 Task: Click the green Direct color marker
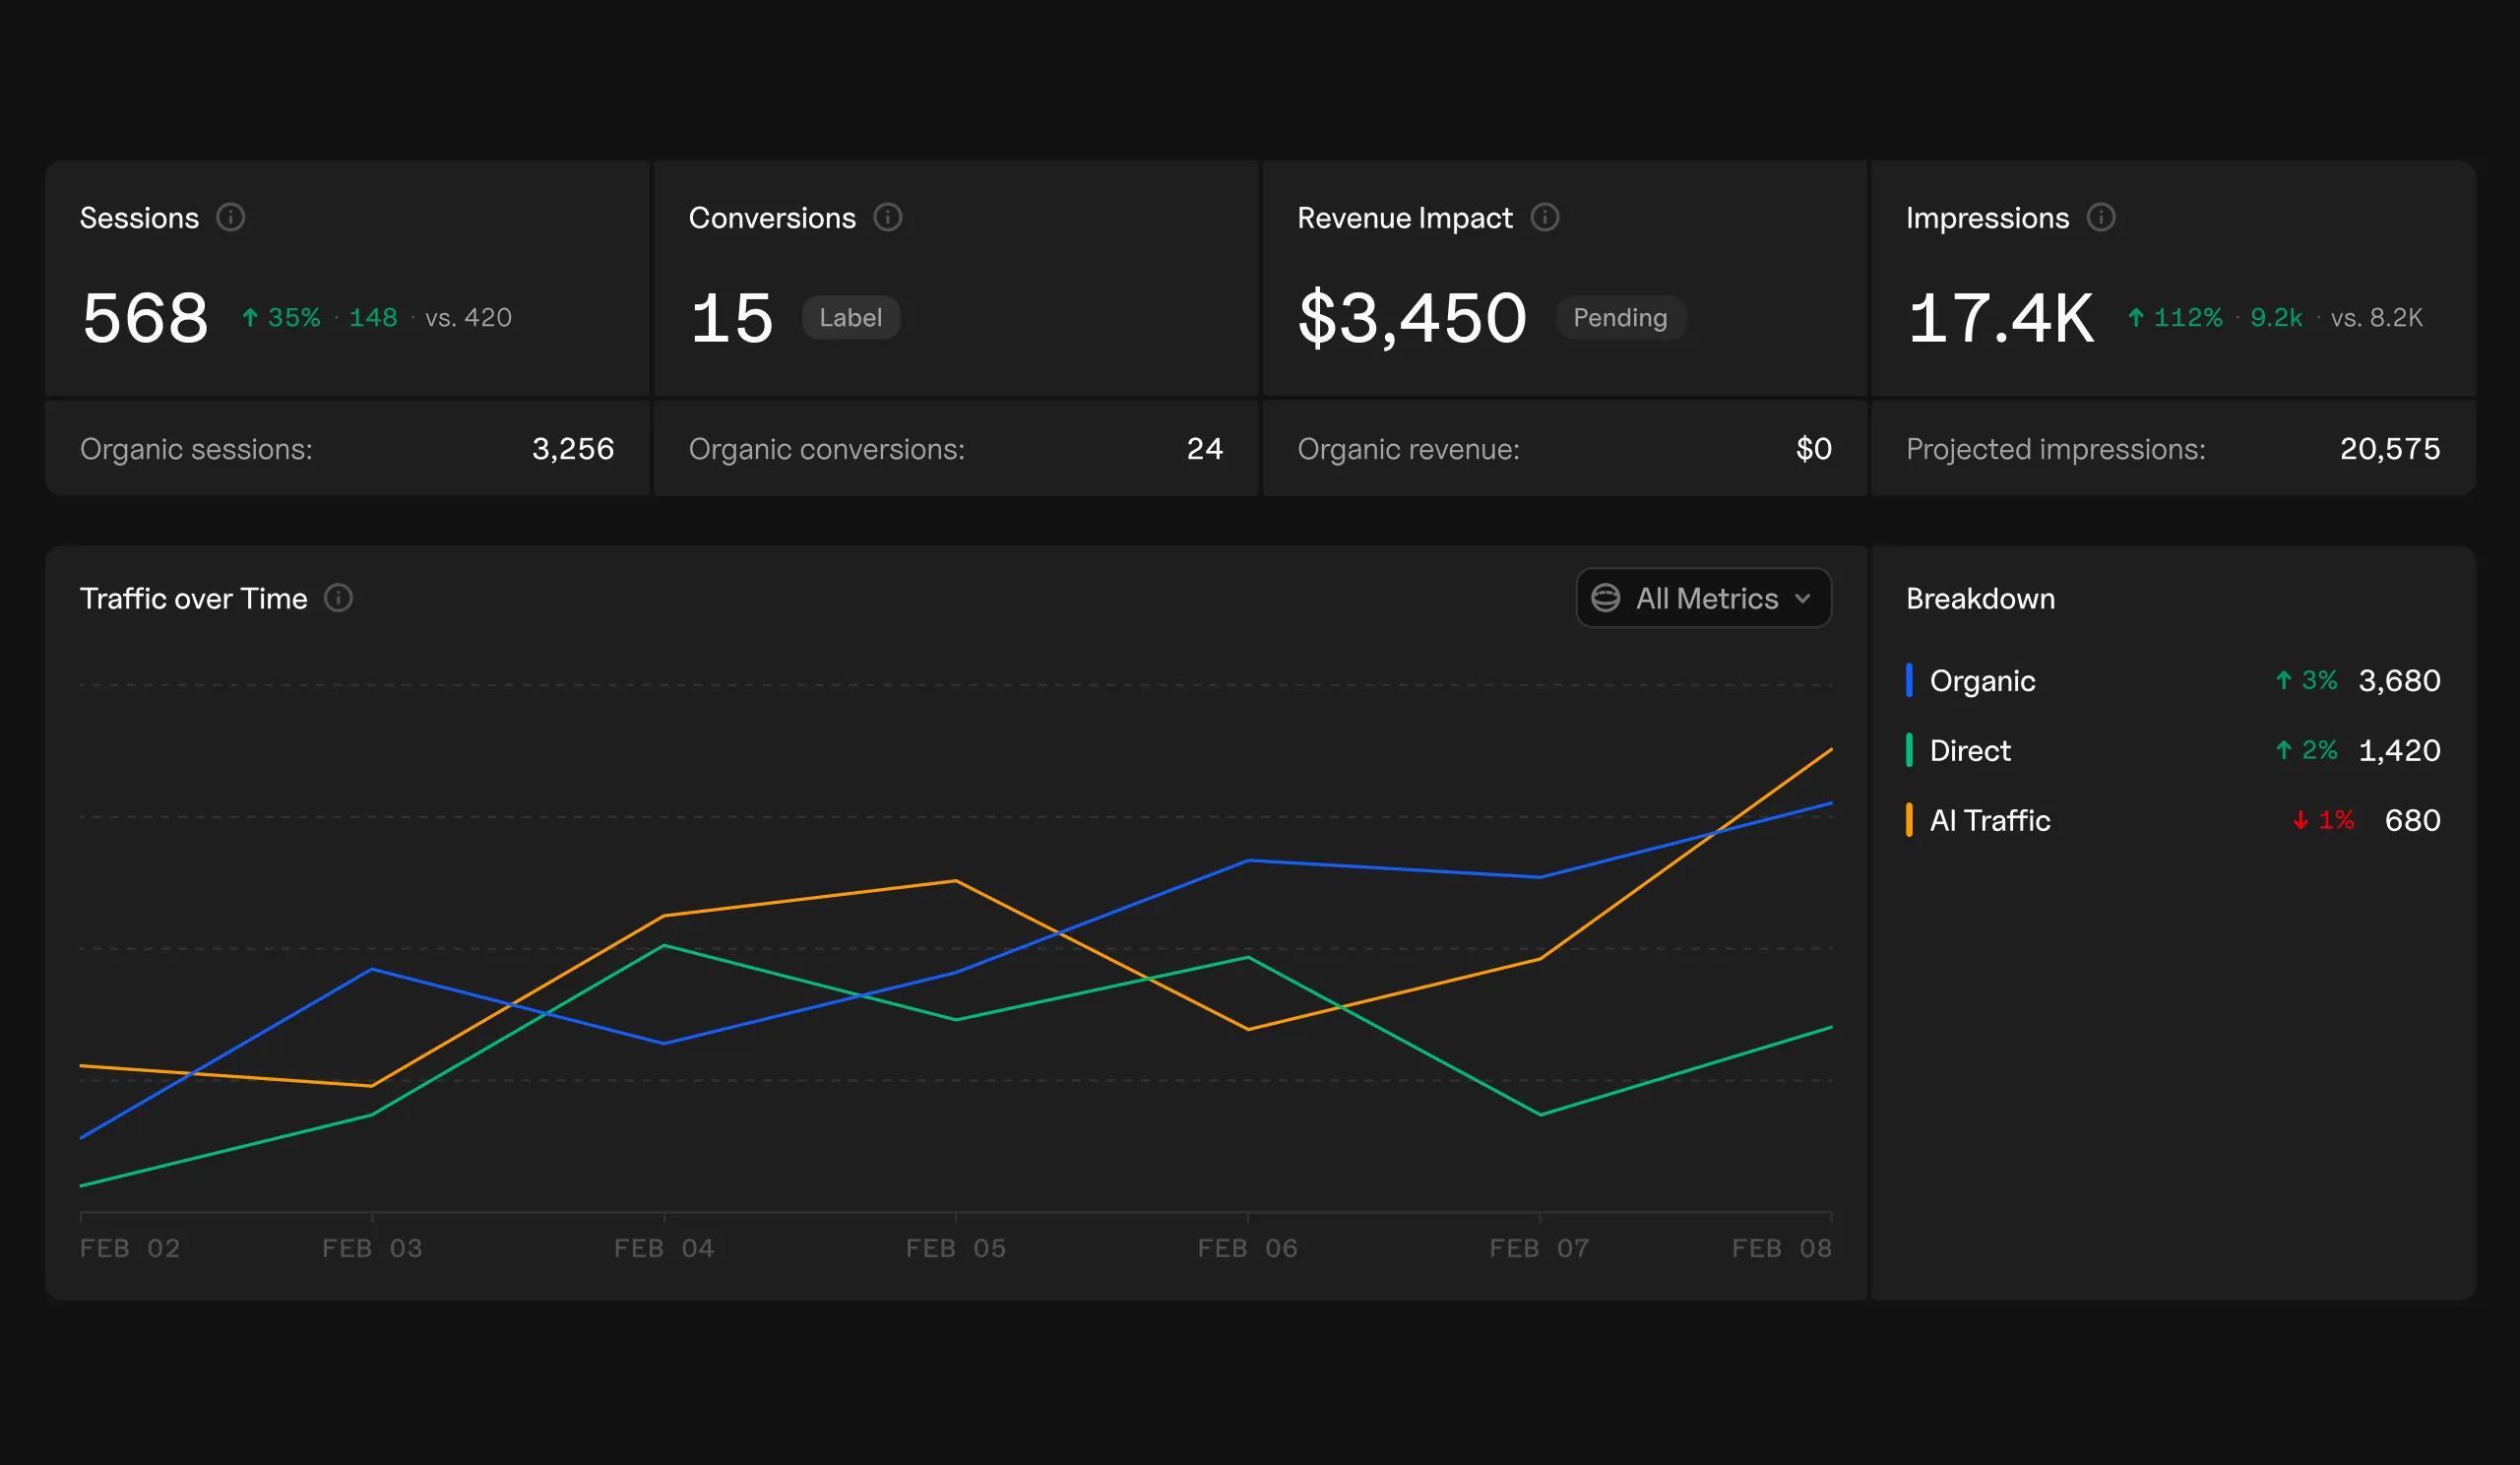[x=1910, y=750]
